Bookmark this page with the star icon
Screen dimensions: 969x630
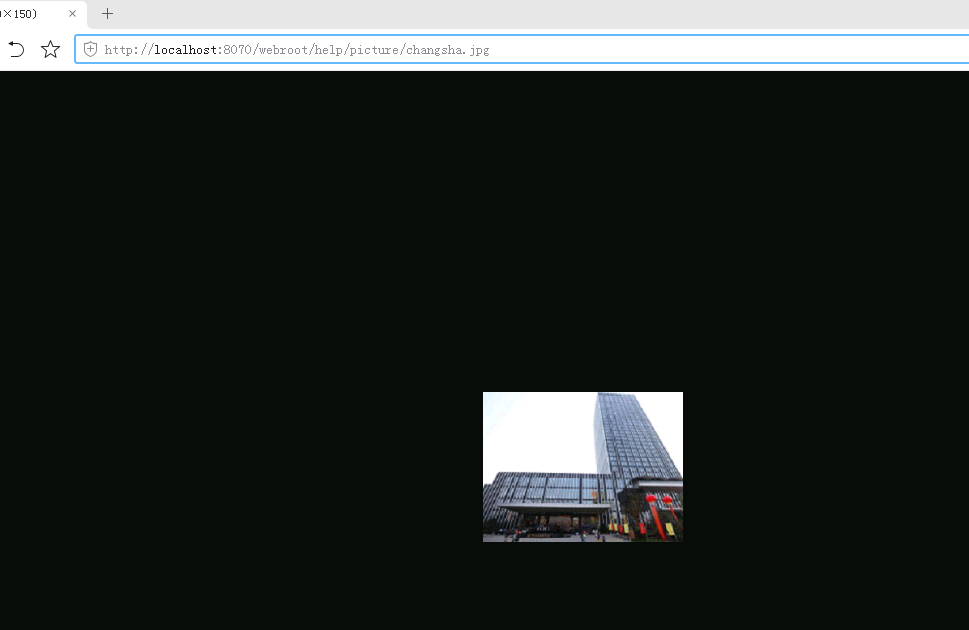(51, 49)
